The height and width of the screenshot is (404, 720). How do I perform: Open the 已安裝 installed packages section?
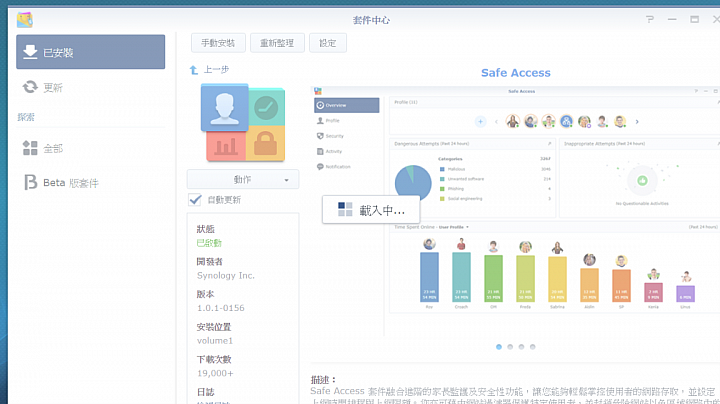point(90,52)
